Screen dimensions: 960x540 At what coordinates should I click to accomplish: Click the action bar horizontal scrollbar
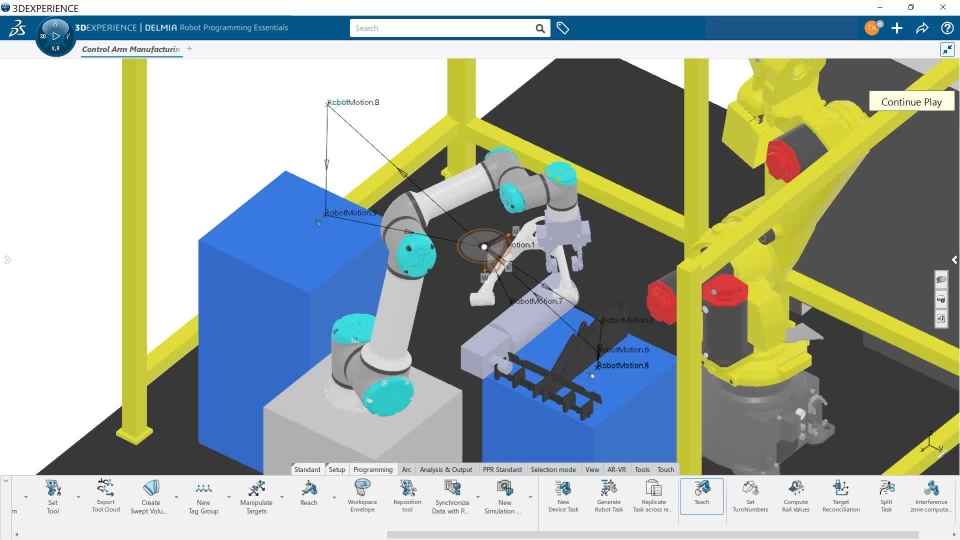(653, 534)
